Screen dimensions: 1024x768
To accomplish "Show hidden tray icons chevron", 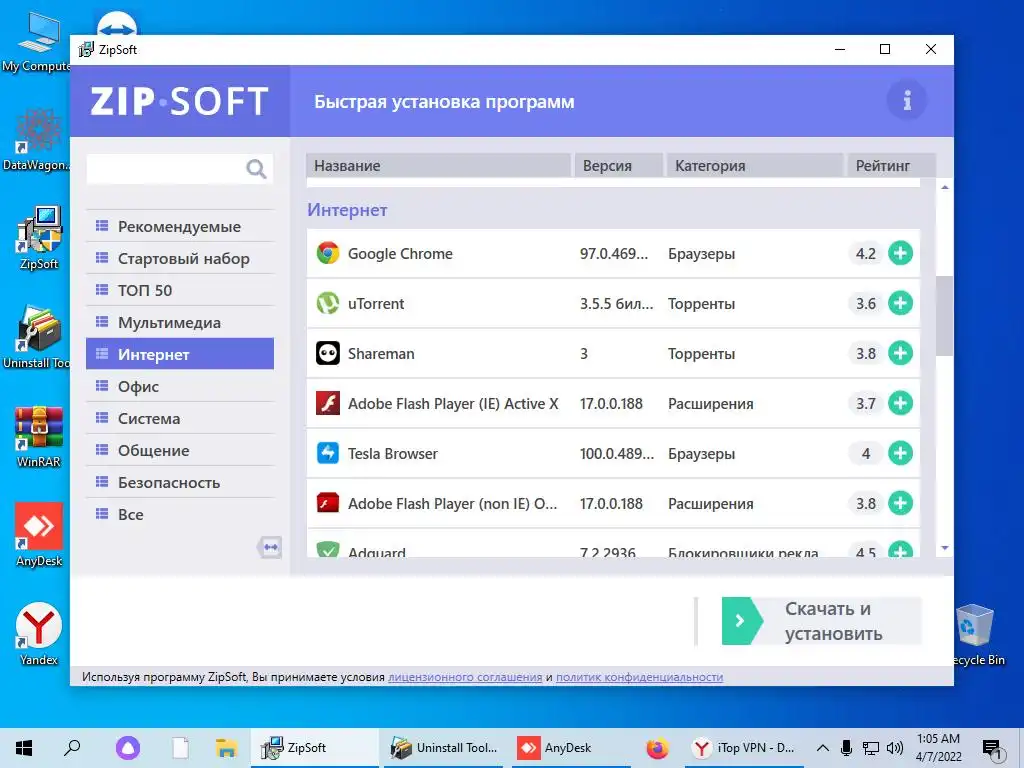I will (823, 748).
